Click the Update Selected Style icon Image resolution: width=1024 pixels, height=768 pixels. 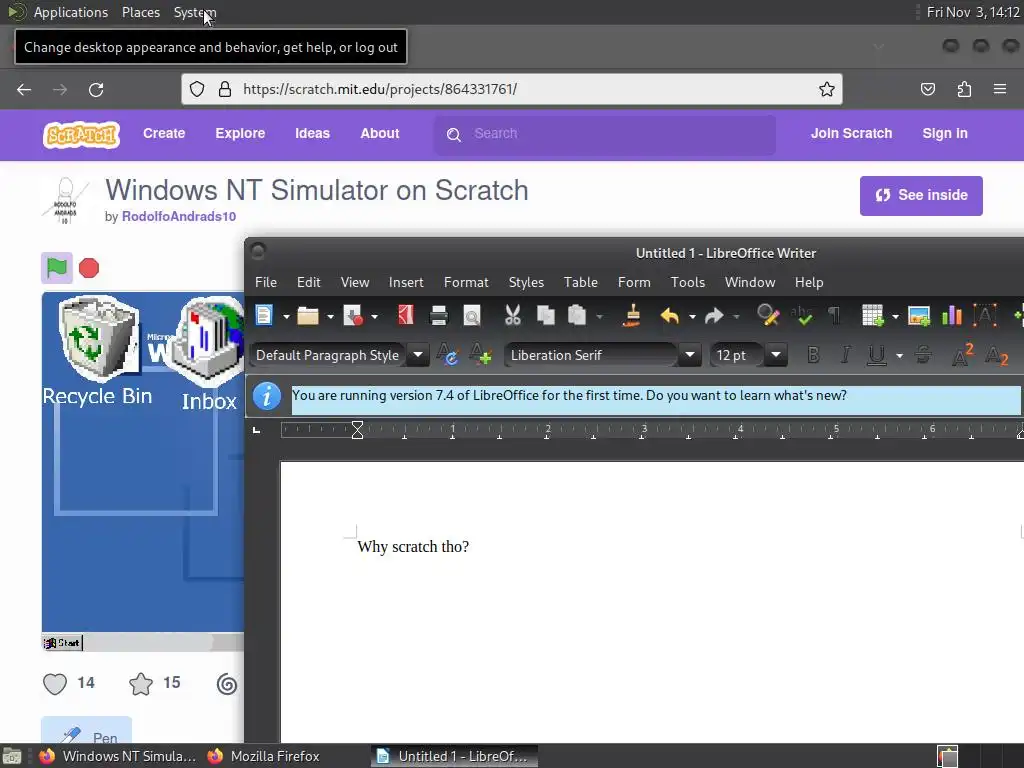coord(448,355)
